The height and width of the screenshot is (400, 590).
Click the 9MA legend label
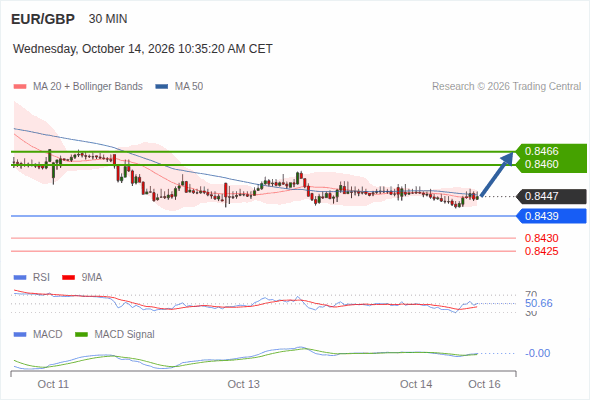pos(92,278)
